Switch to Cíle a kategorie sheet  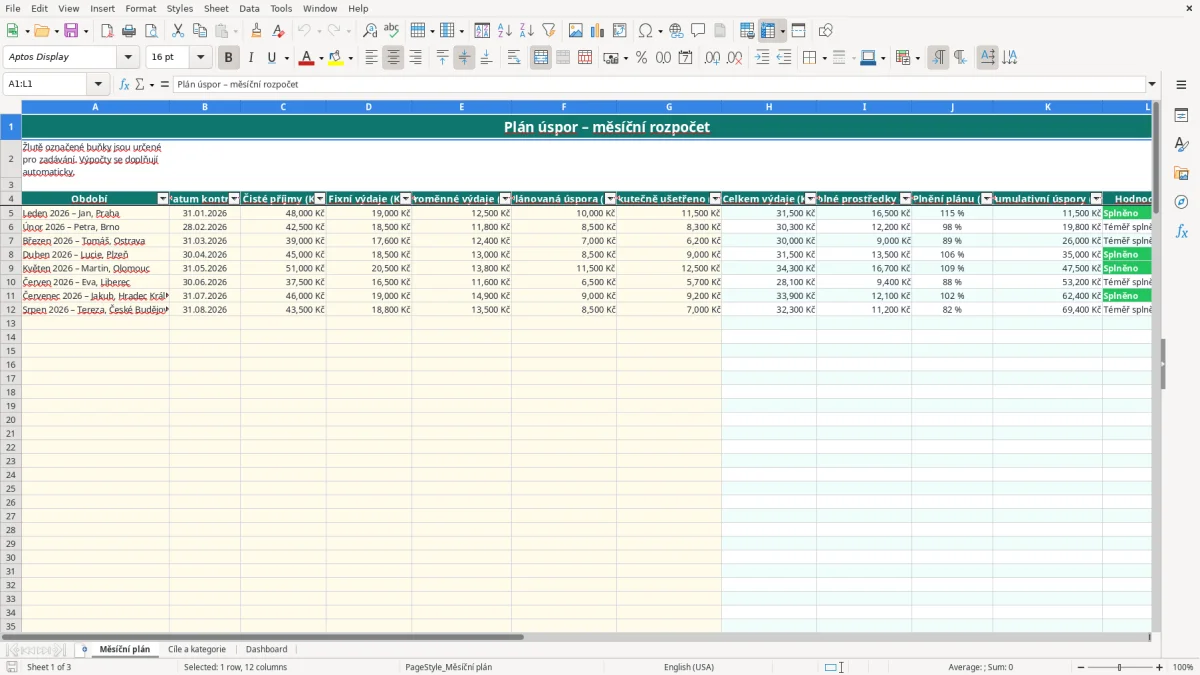tap(197, 649)
